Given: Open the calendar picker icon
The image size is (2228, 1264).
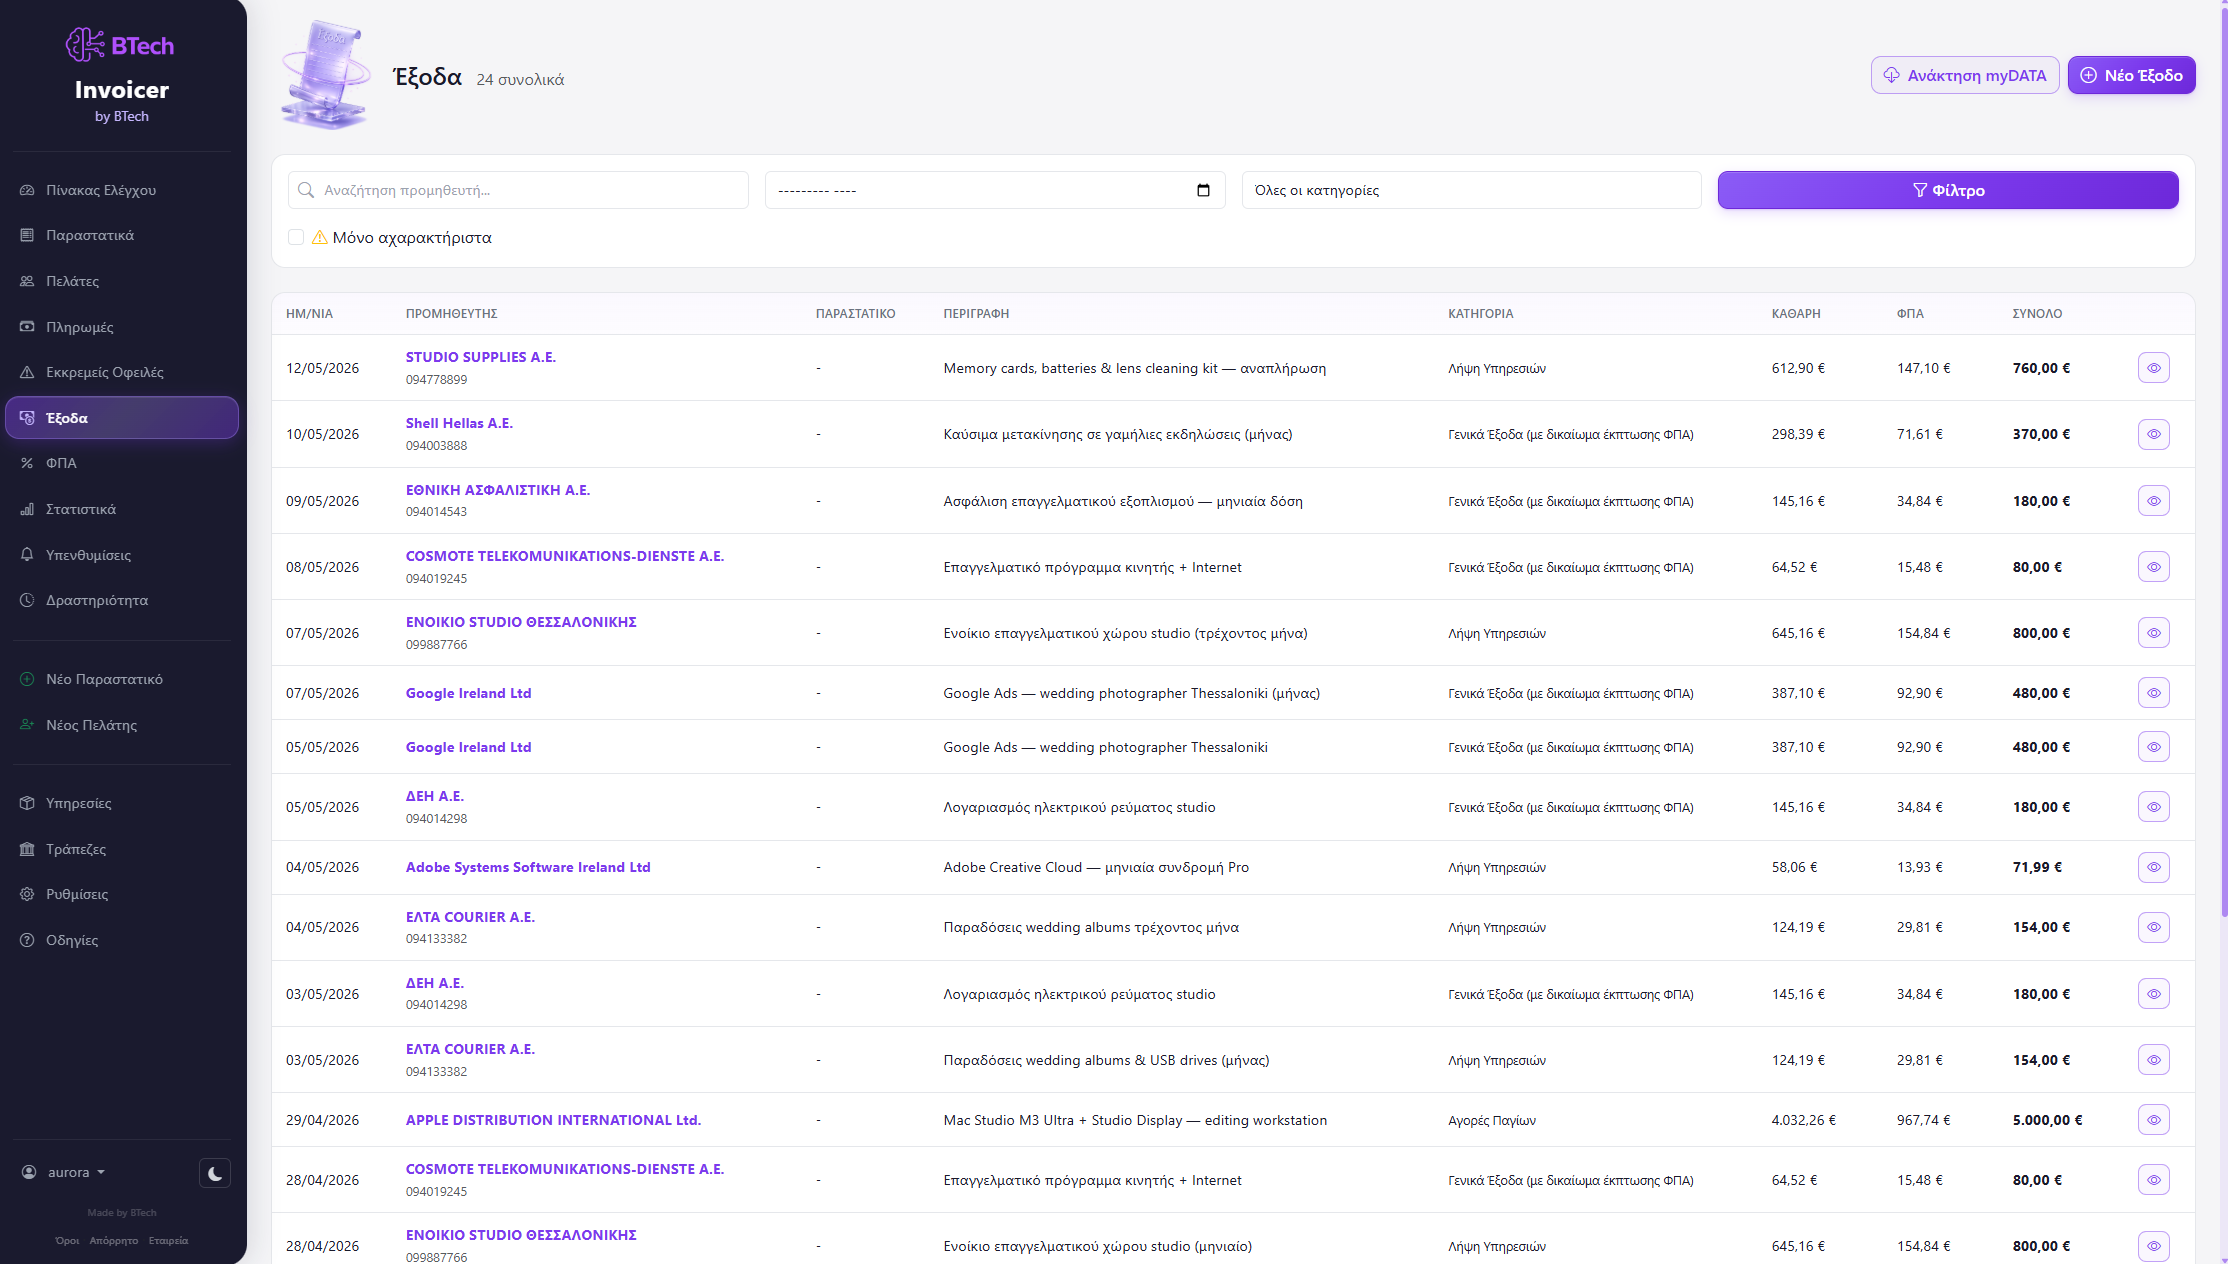Looking at the screenshot, I should (x=1203, y=190).
